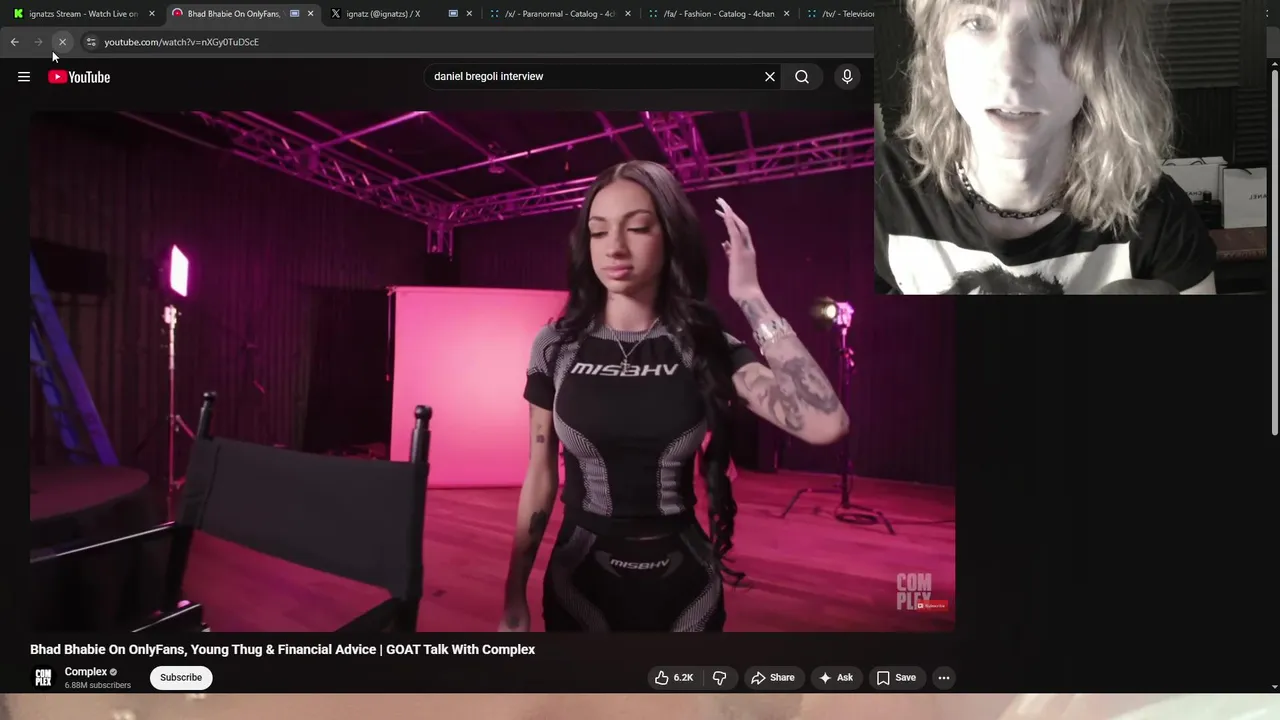The height and width of the screenshot is (720, 1280).
Task: Clear the search box with X
Action: click(x=770, y=77)
